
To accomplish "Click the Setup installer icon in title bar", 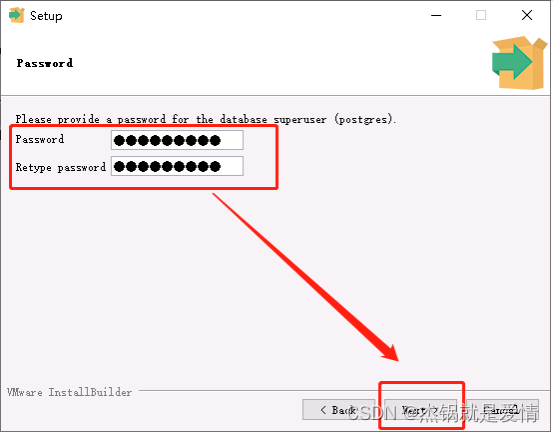I will click(x=16, y=15).
